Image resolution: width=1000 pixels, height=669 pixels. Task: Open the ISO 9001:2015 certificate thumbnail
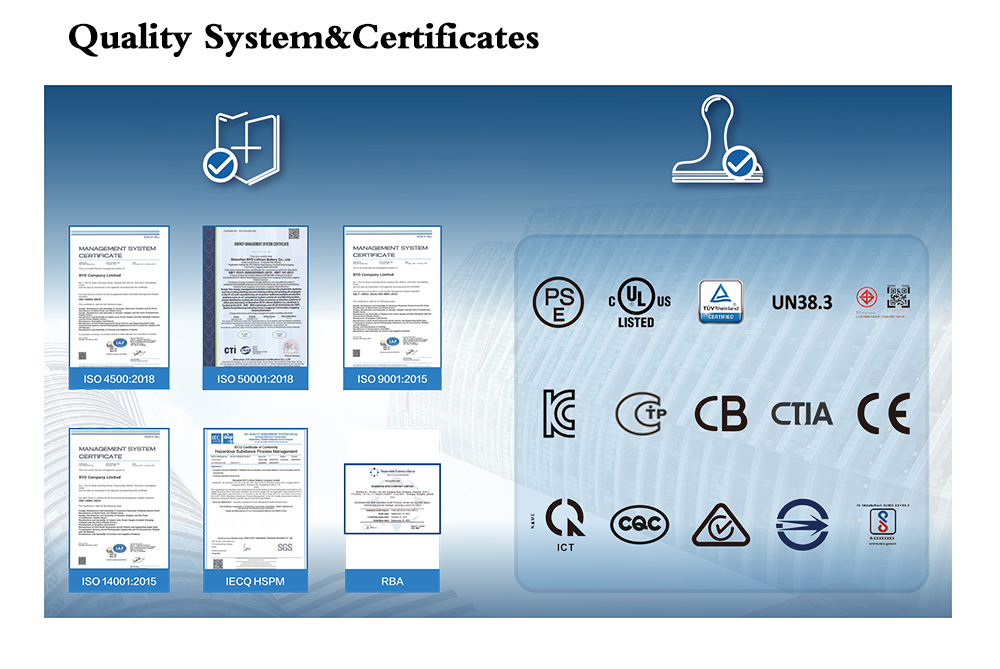tap(392, 297)
